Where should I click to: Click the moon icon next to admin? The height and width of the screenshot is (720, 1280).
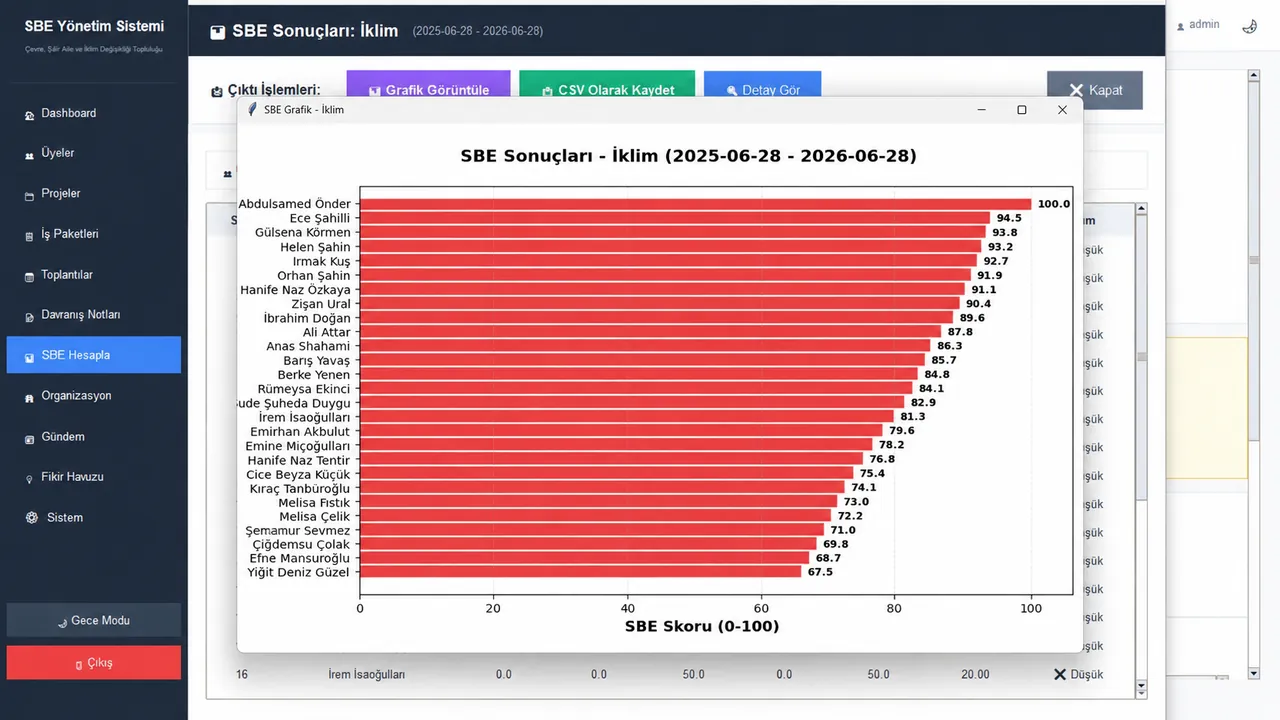(1249, 27)
